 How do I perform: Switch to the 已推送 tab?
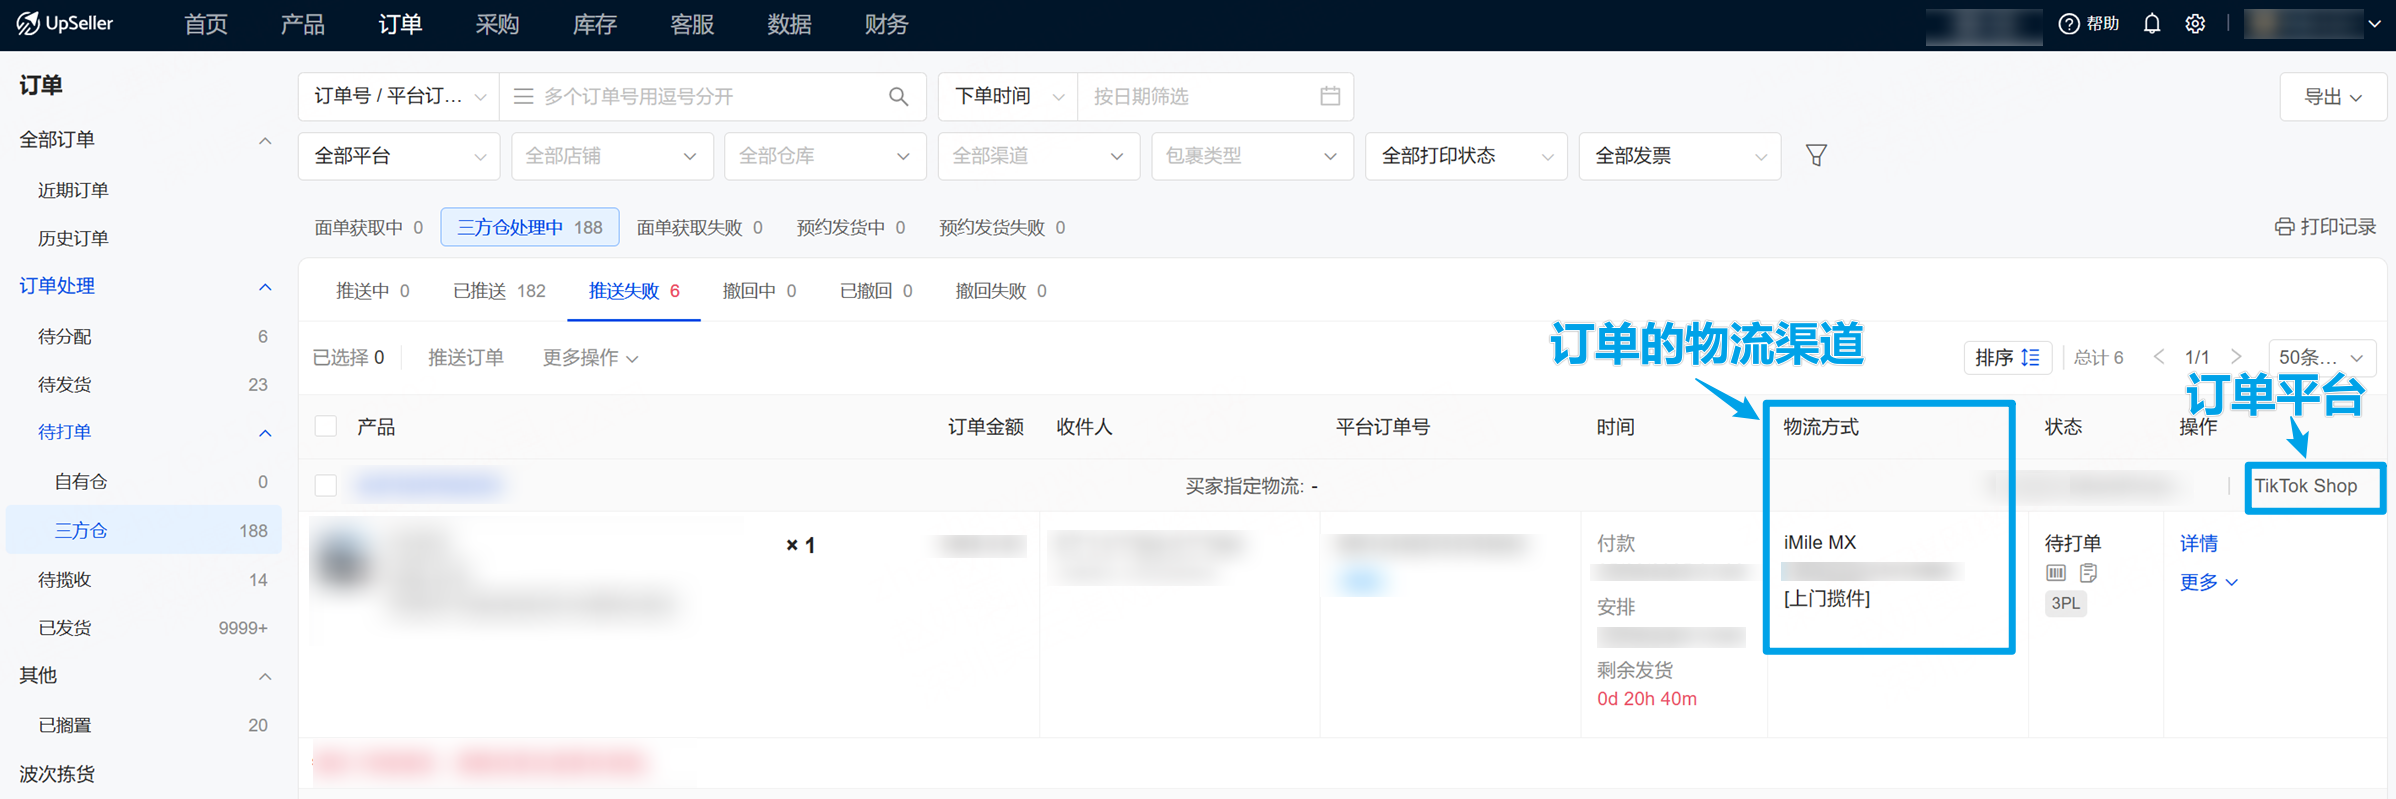[x=498, y=291]
